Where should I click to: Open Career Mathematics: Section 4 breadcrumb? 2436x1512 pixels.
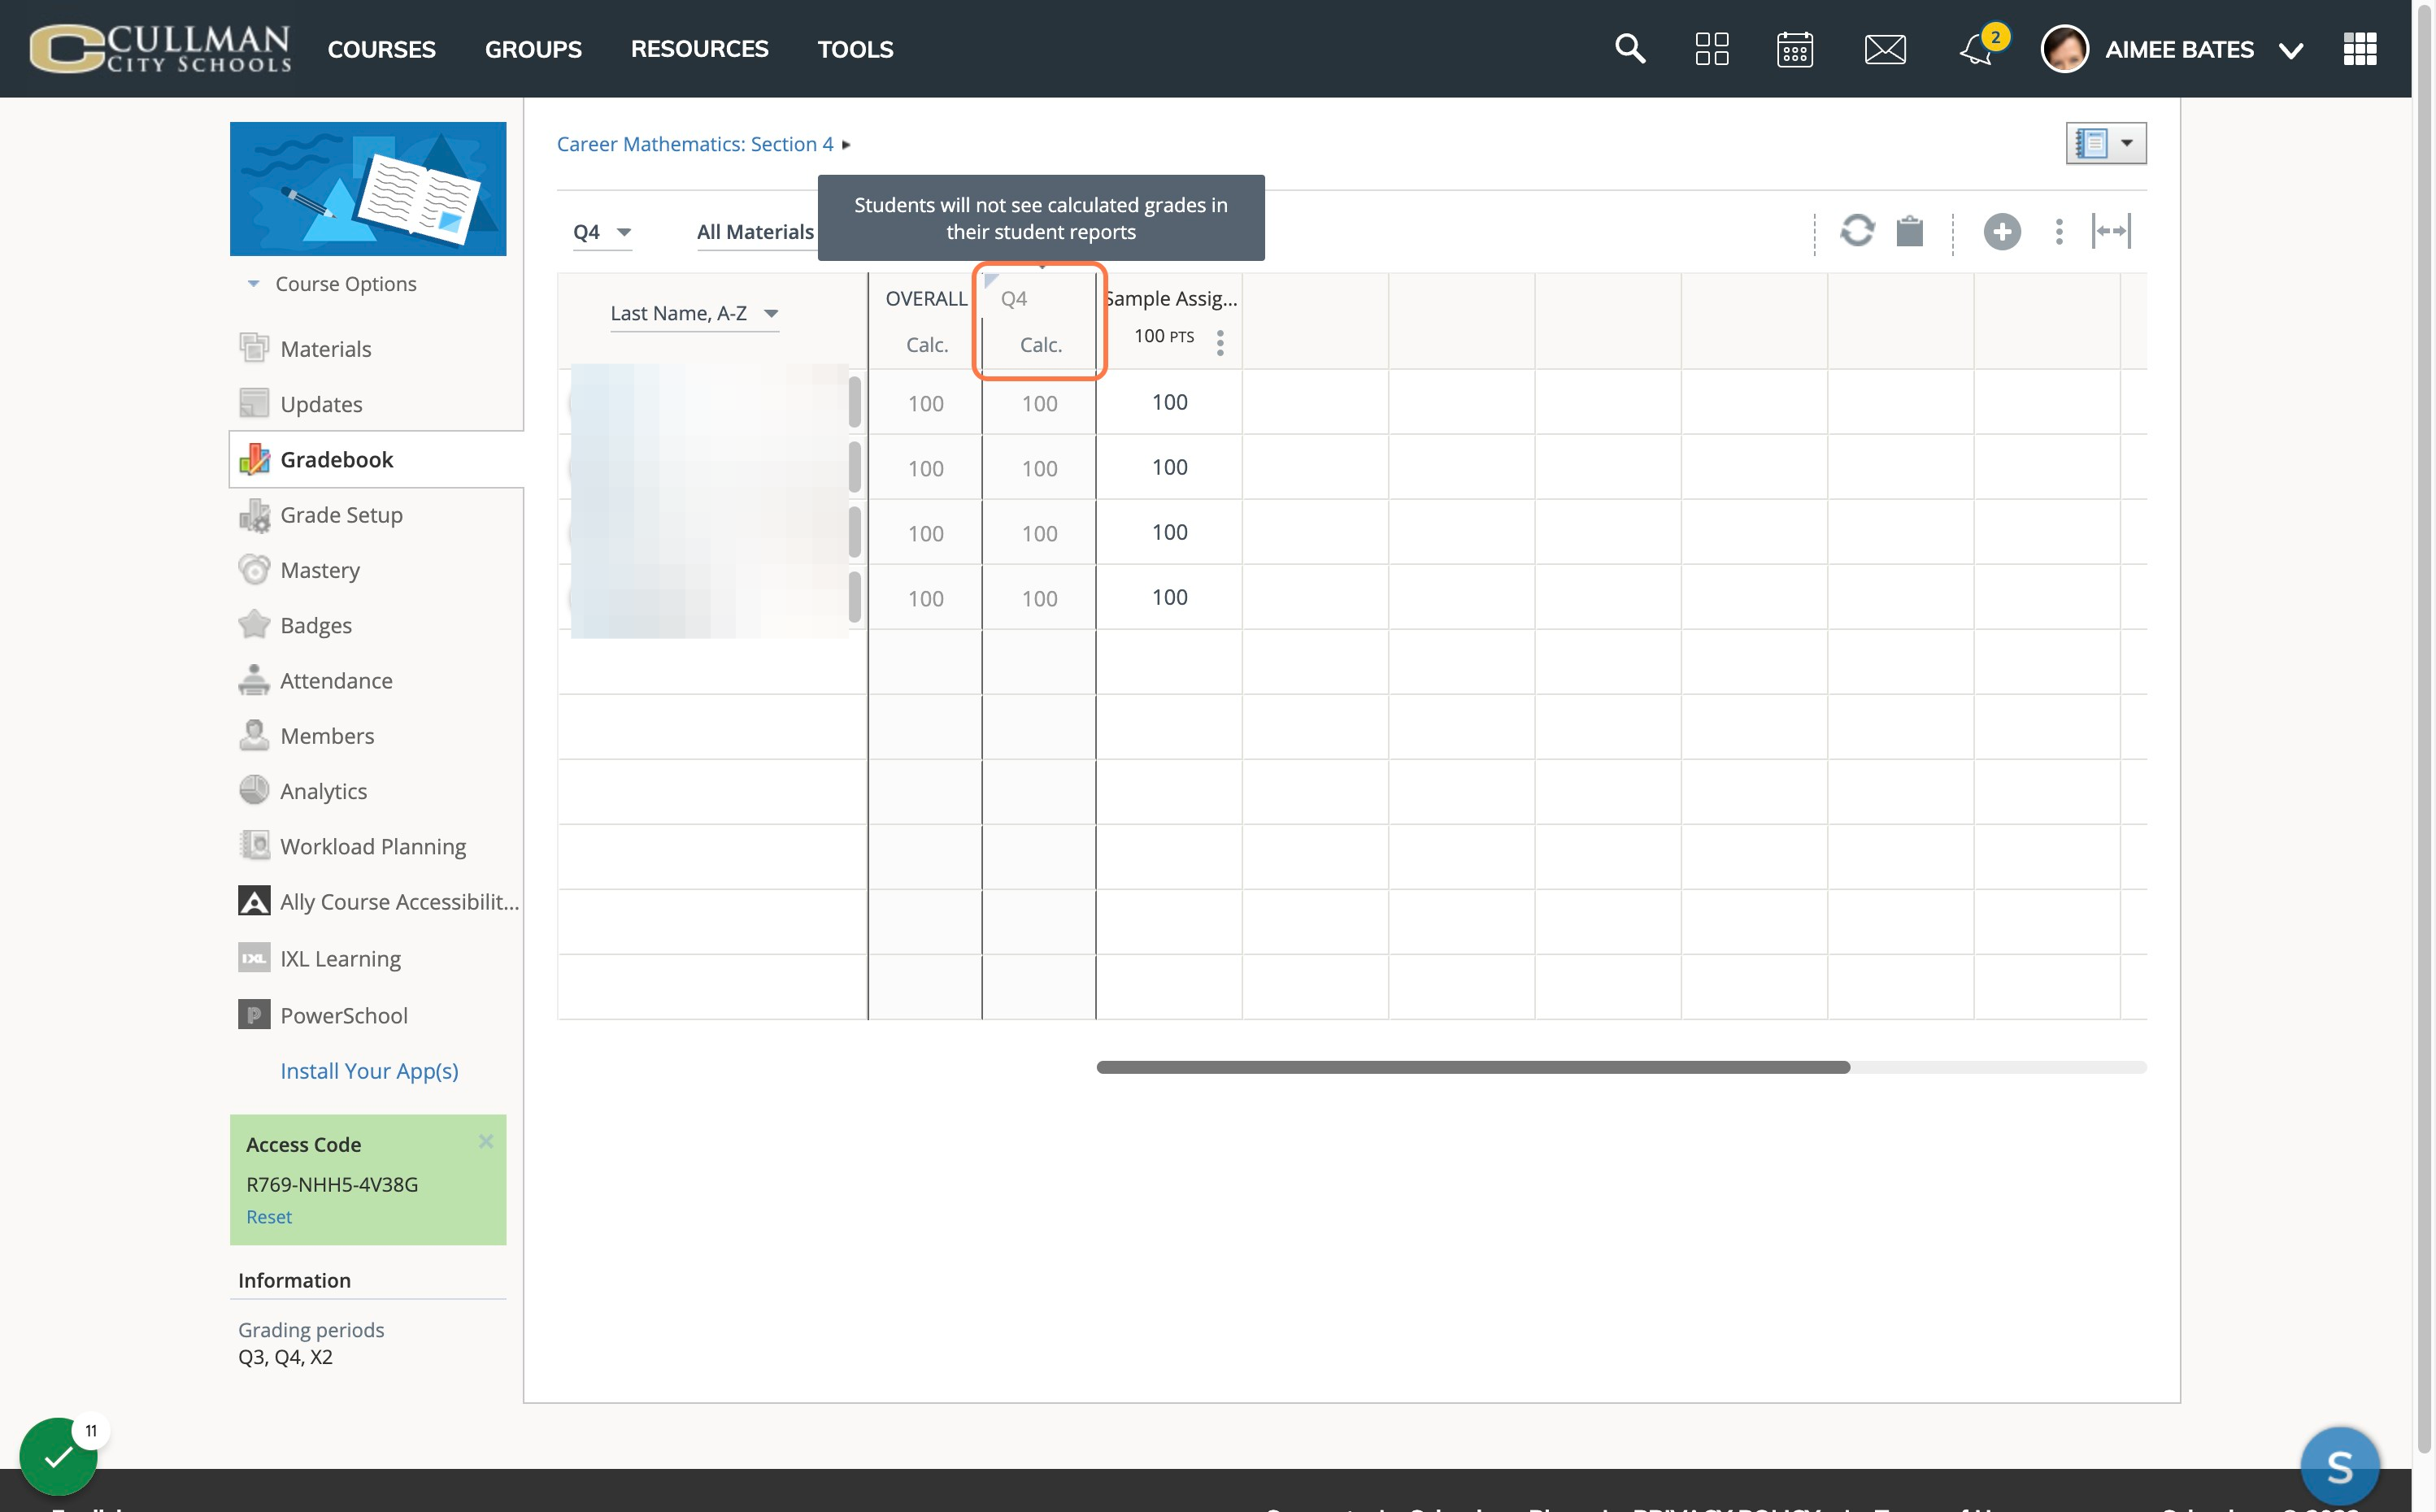(x=695, y=144)
